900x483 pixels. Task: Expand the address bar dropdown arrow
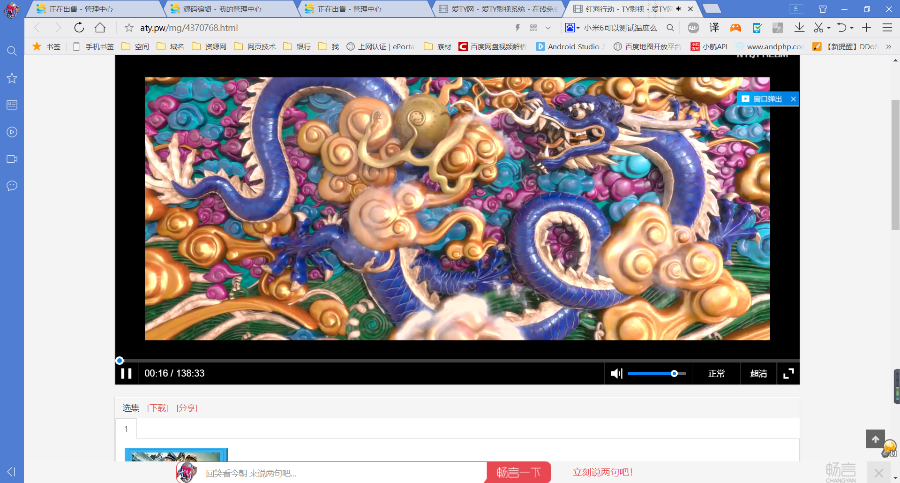pos(548,28)
